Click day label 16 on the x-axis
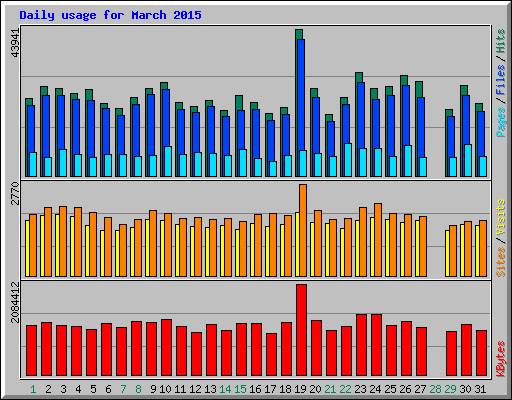 255,389
